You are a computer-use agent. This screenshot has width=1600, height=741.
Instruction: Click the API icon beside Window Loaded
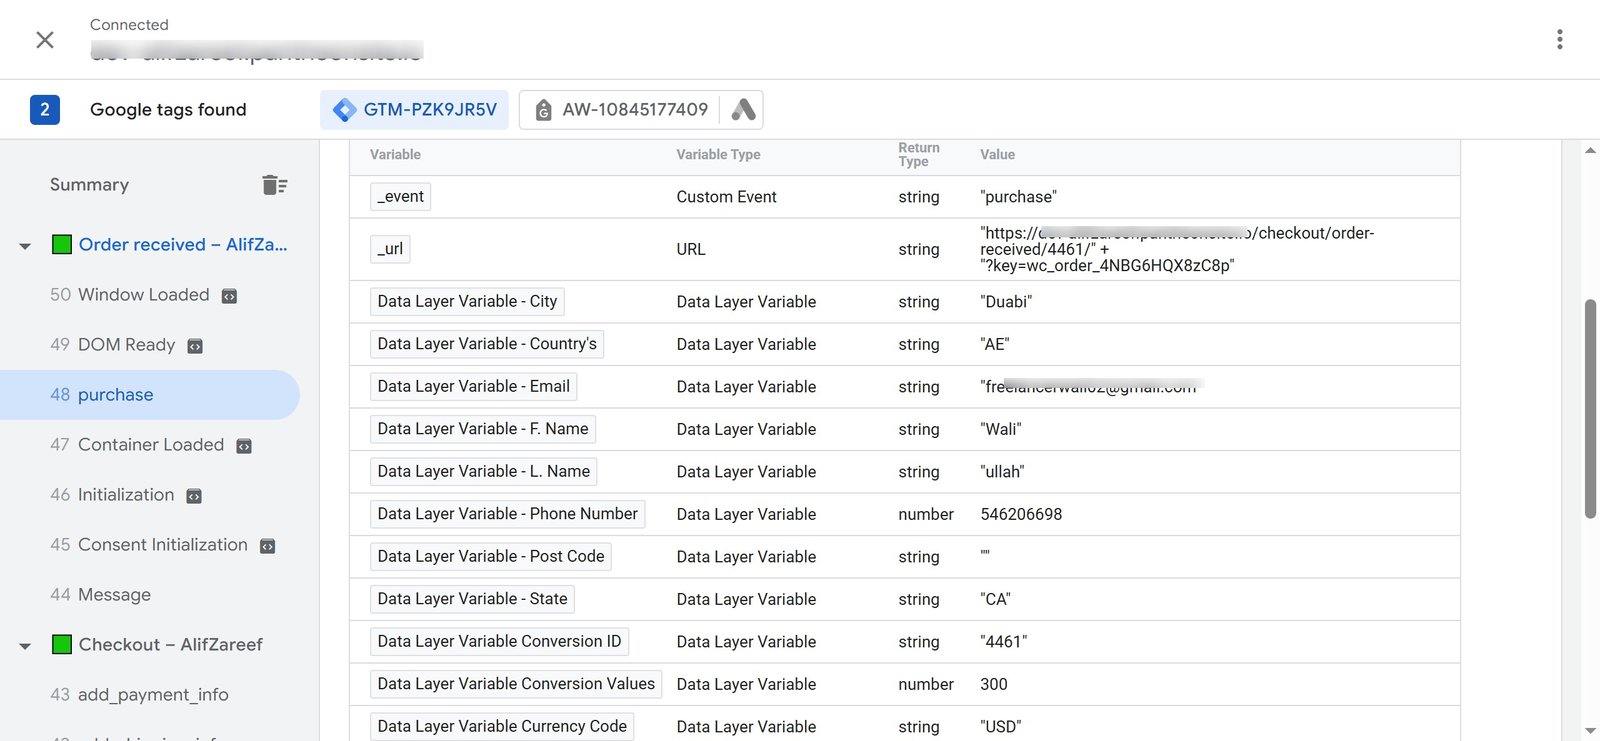point(229,296)
